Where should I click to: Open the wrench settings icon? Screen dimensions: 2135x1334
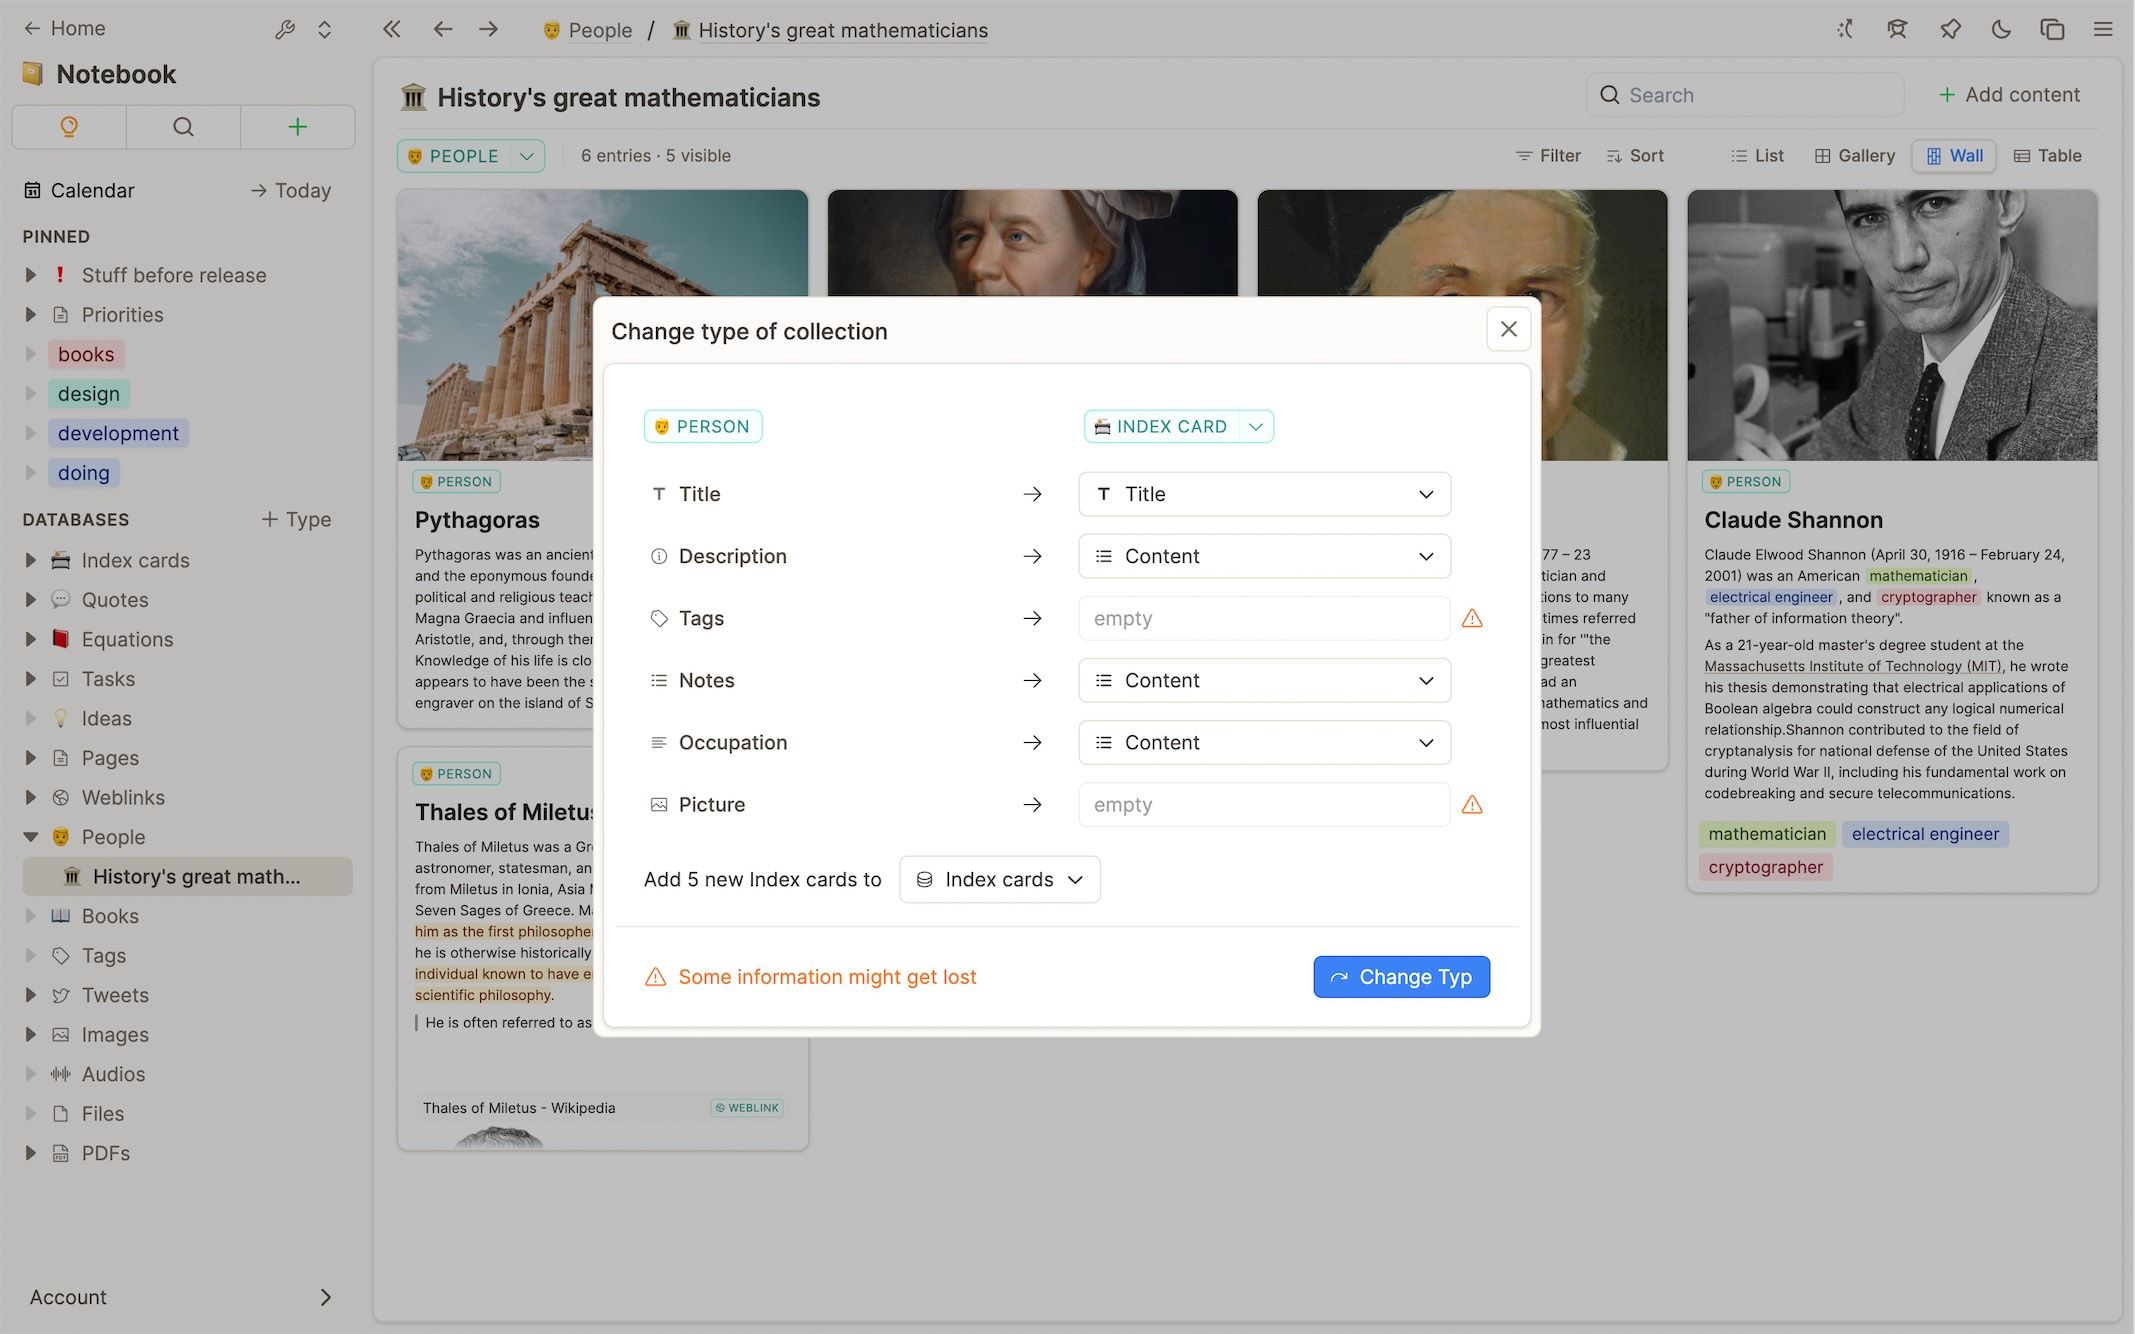[285, 30]
